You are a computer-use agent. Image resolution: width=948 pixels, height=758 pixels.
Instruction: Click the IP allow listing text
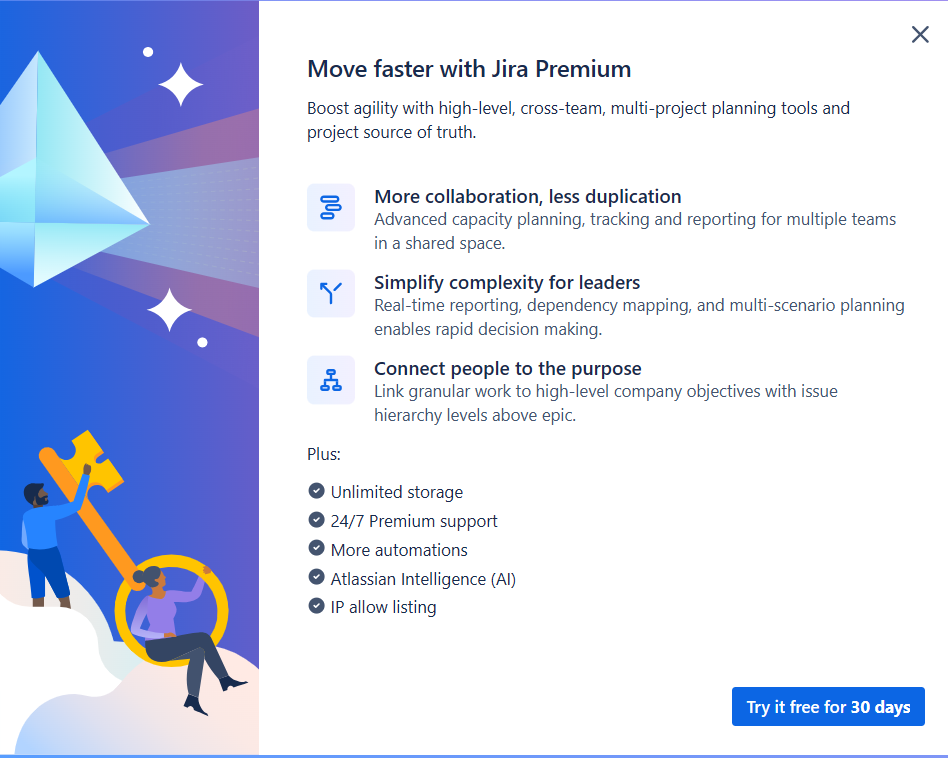tap(383, 607)
